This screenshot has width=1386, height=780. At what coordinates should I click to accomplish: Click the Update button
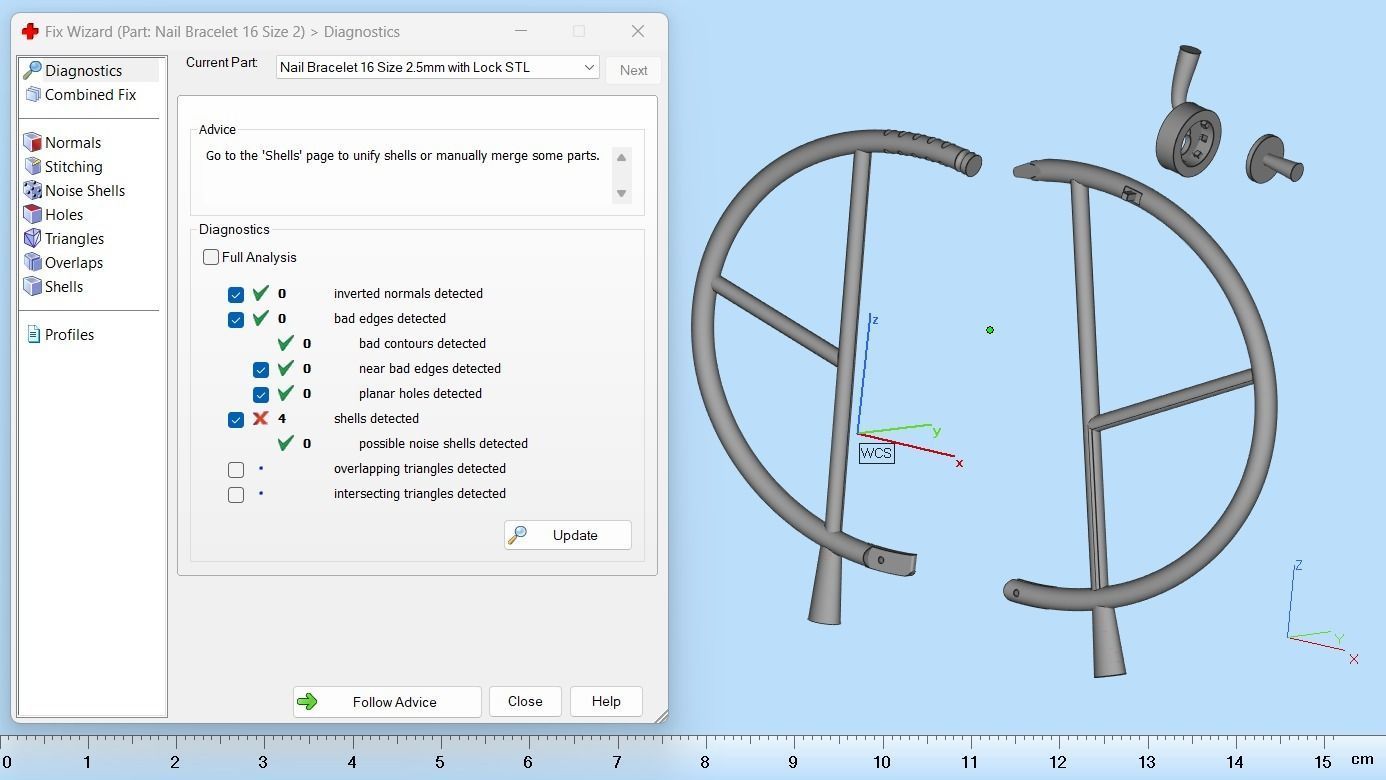pyautogui.click(x=568, y=535)
